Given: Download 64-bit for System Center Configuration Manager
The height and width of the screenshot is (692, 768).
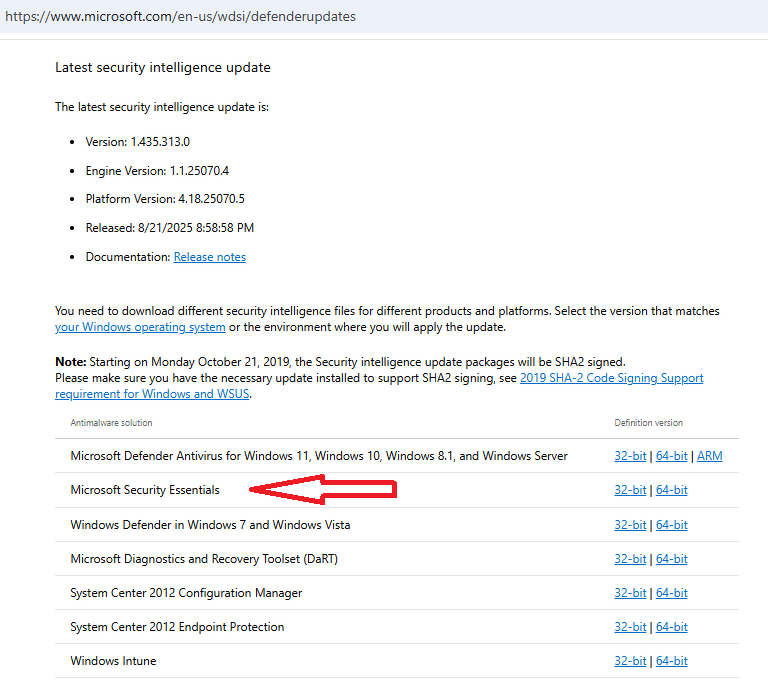Looking at the screenshot, I should click(672, 593).
